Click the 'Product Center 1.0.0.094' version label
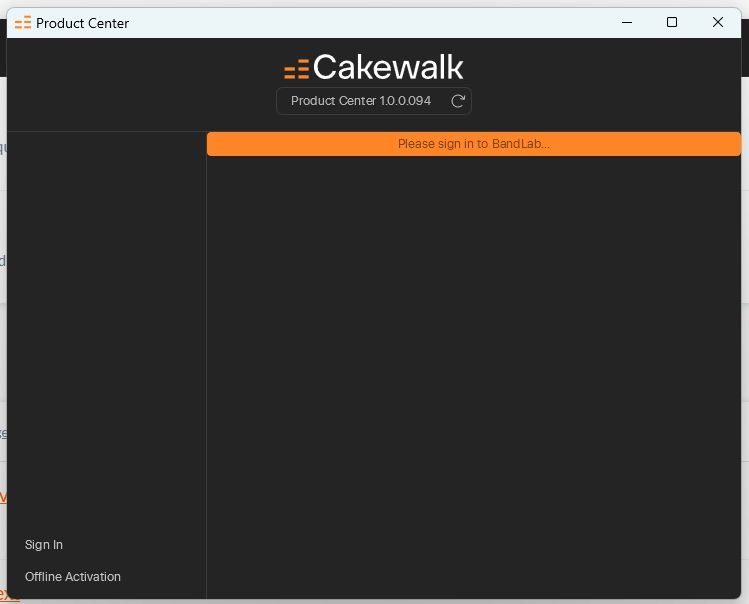 361,101
